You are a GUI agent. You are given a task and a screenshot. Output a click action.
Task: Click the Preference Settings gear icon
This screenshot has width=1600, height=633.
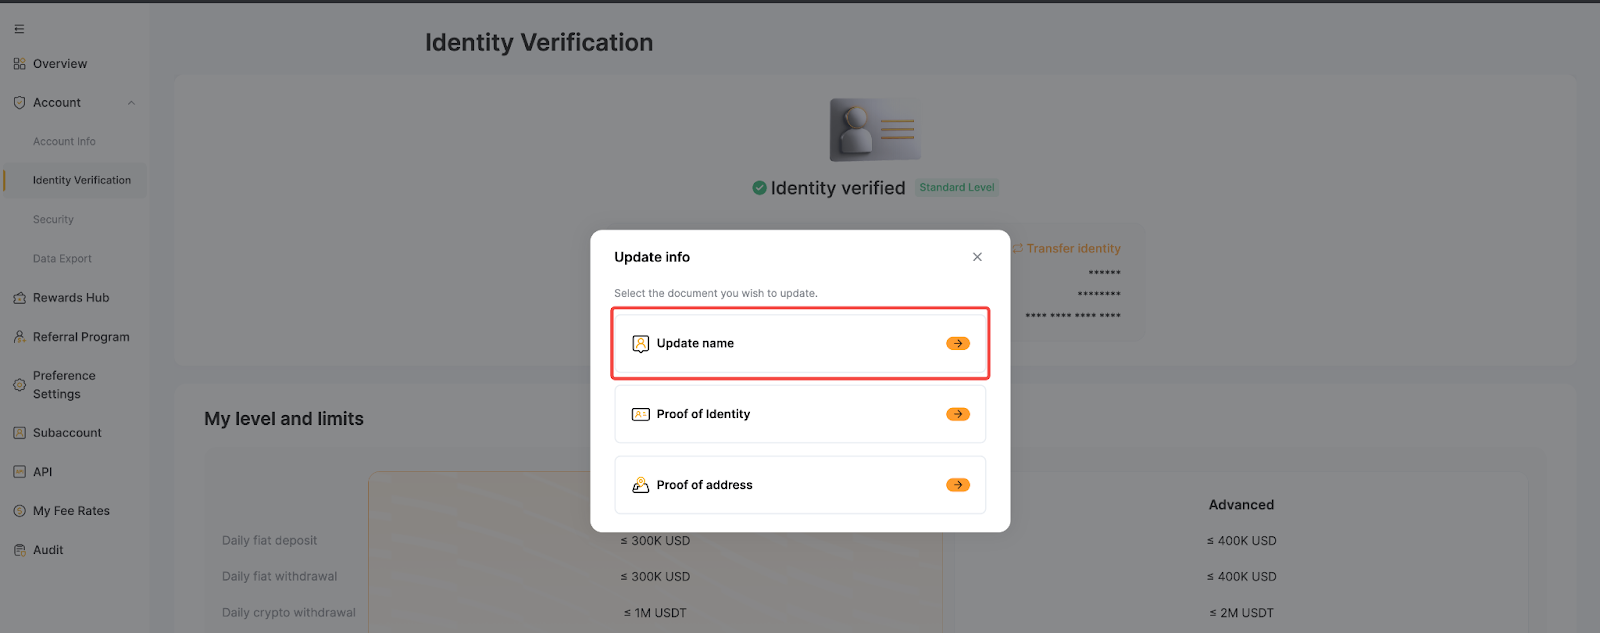(19, 385)
